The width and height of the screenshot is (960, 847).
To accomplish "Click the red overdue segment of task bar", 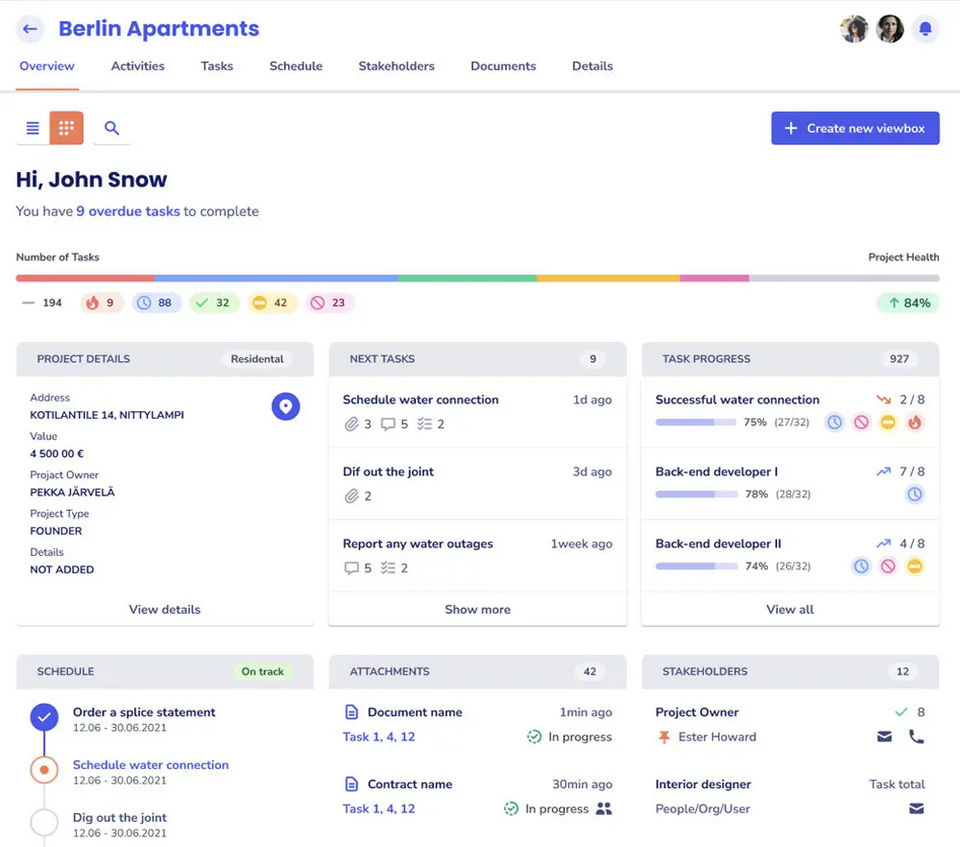I will click(x=85, y=278).
